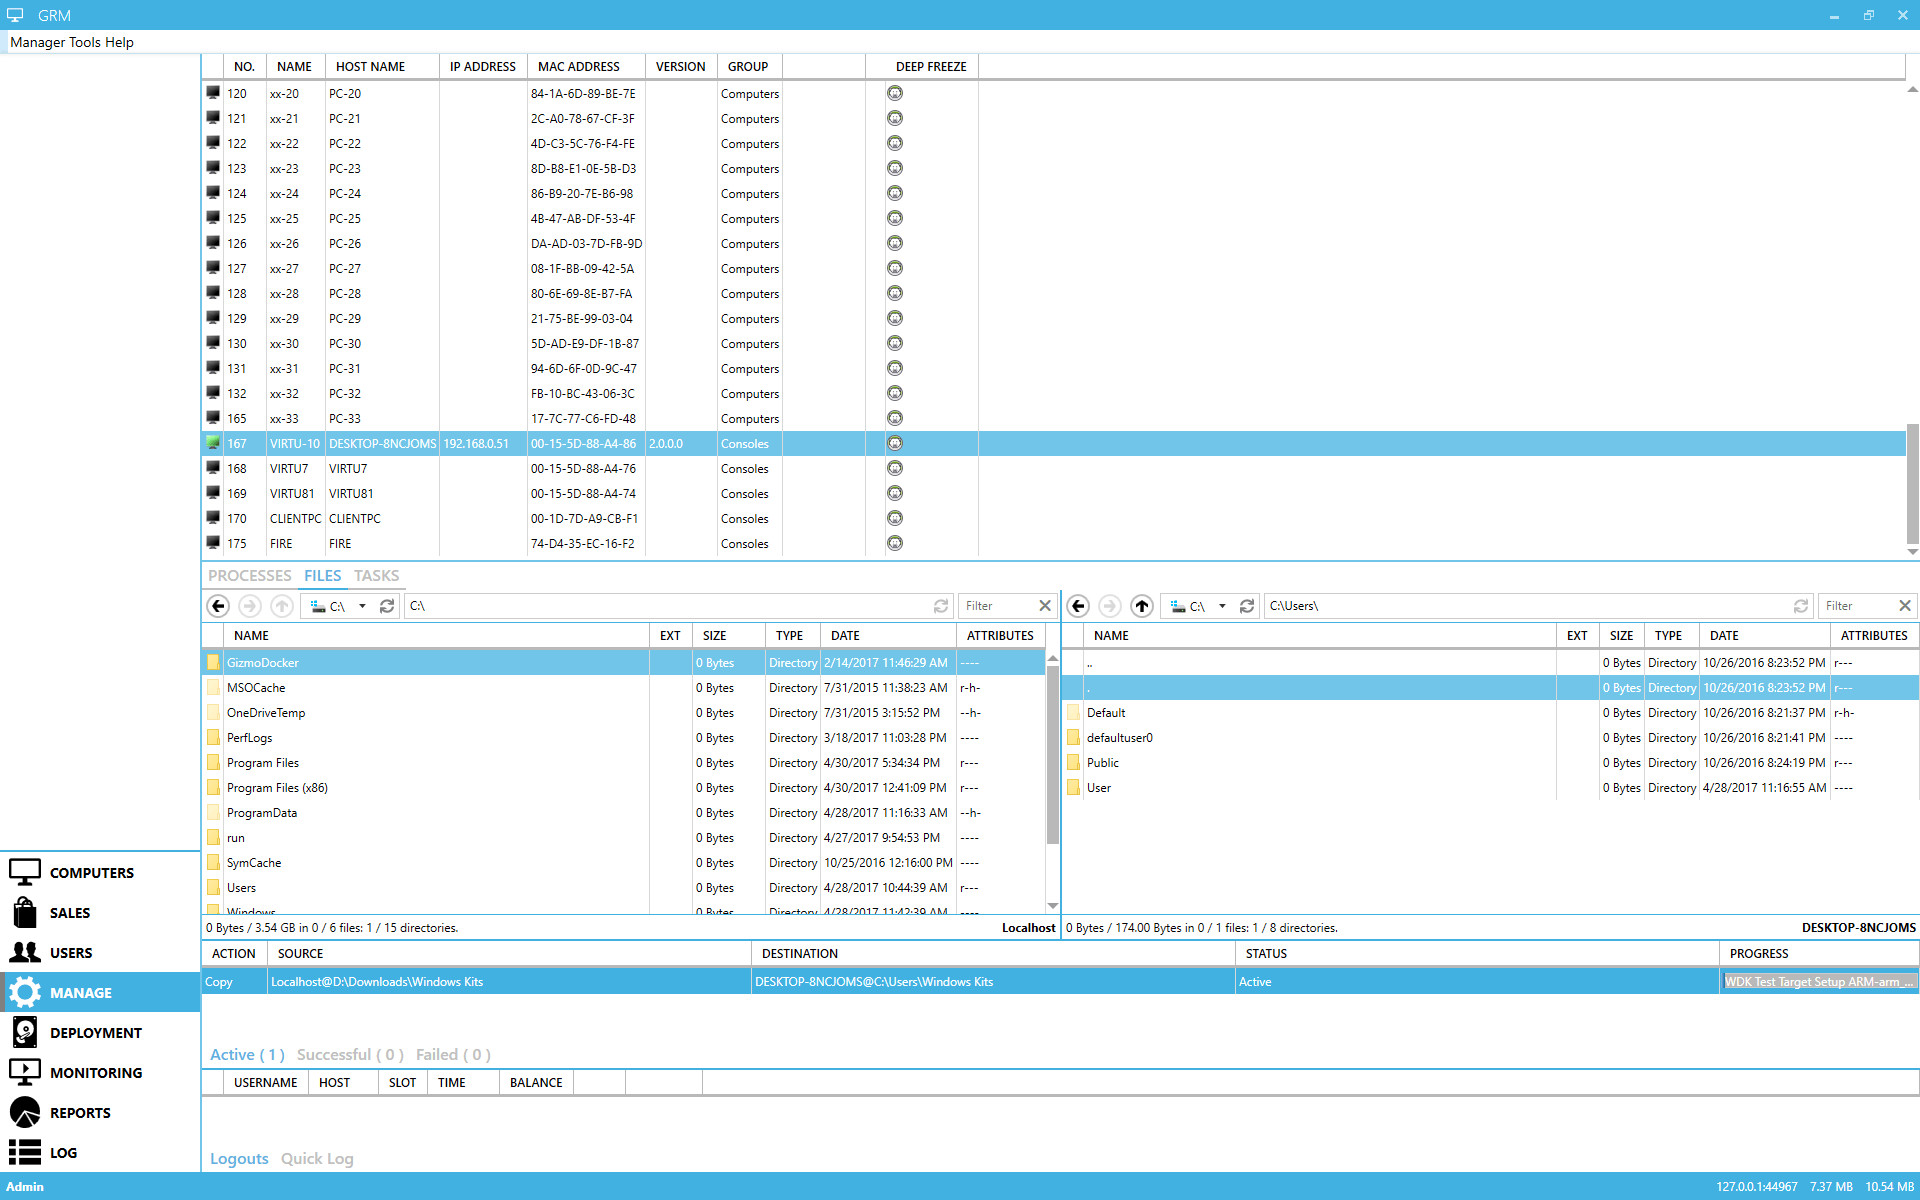Open the Tools menu
Image resolution: width=1920 pixels, height=1200 pixels.
85,42
